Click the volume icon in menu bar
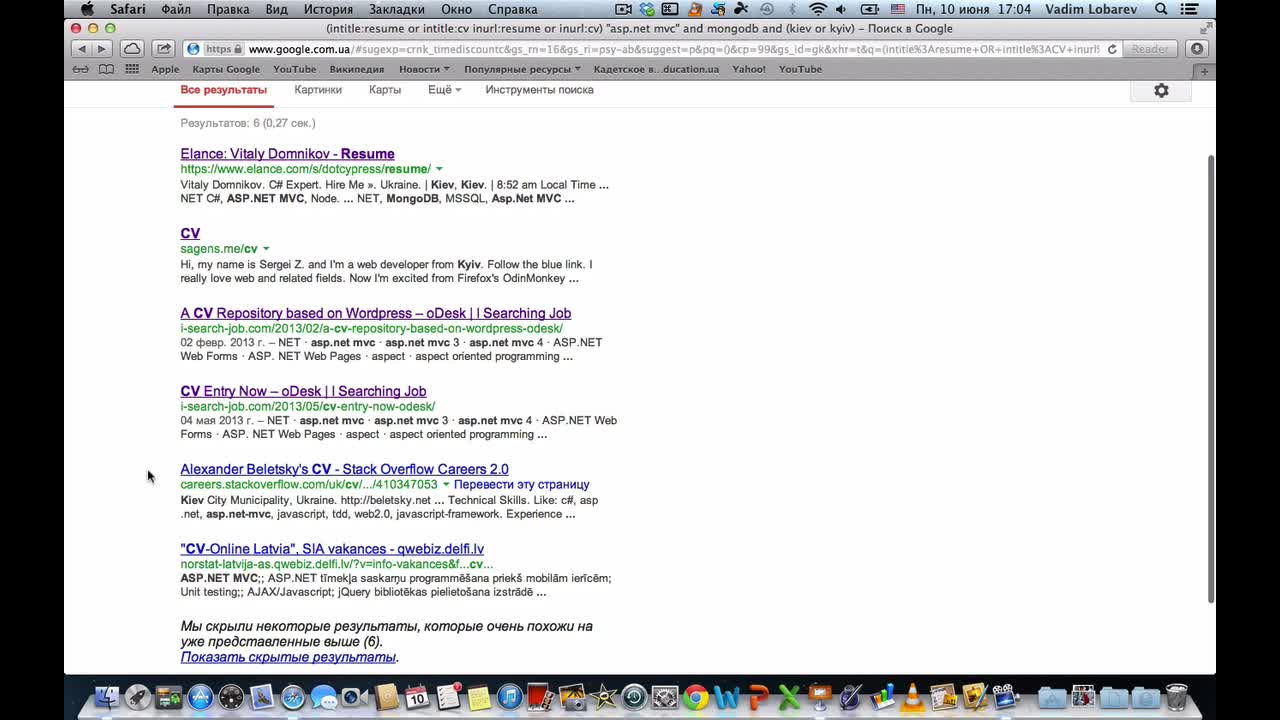 coord(841,9)
